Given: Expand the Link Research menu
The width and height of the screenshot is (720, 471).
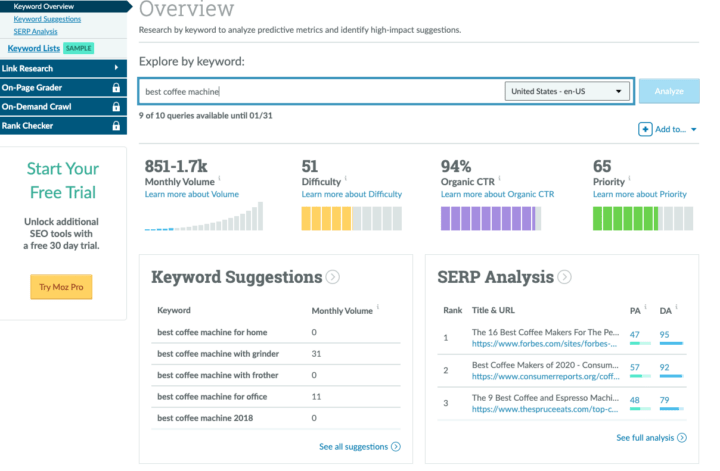Looking at the screenshot, I should (63, 68).
